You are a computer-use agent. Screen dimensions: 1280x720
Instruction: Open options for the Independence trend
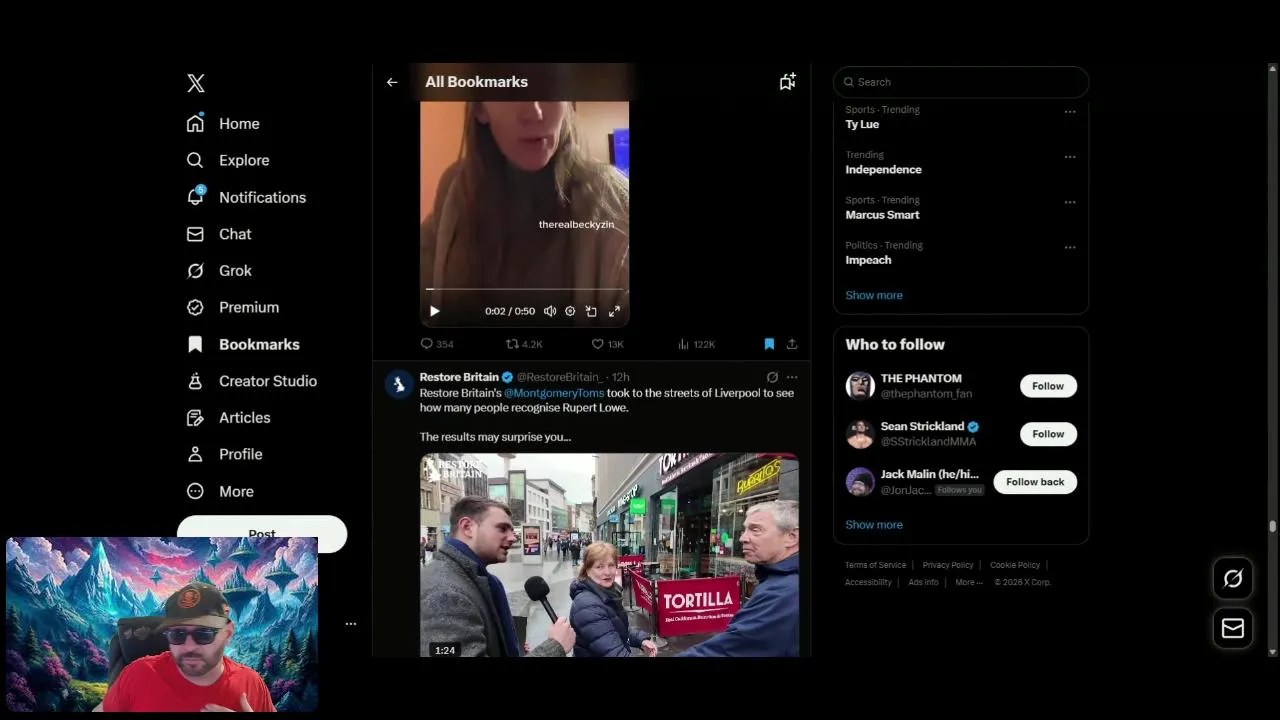(x=1070, y=157)
